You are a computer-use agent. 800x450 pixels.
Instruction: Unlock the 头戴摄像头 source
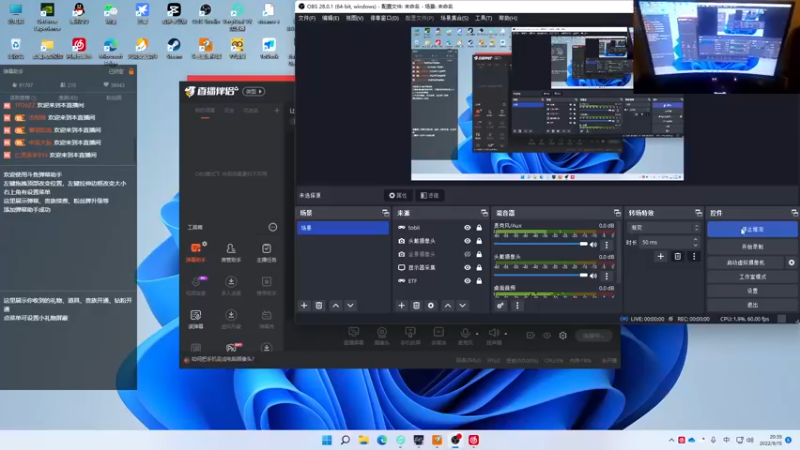tap(479, 241)
